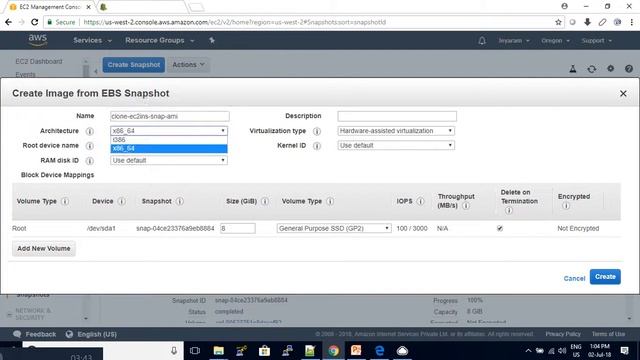The width and height of the screenshot is (640, 360).
Task: Open Microsoft Edge from the taskbar
Action: (x=379, y=351)
